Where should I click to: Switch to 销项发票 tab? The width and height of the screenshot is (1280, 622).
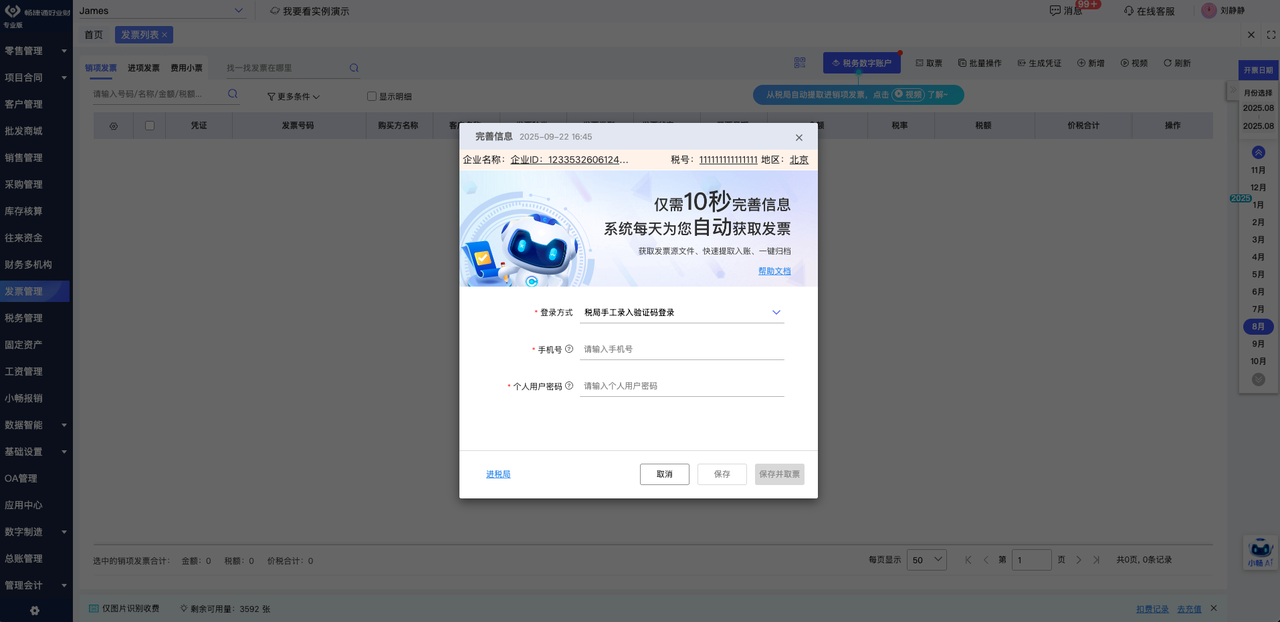pyautogui.click(x=101, y=68)
